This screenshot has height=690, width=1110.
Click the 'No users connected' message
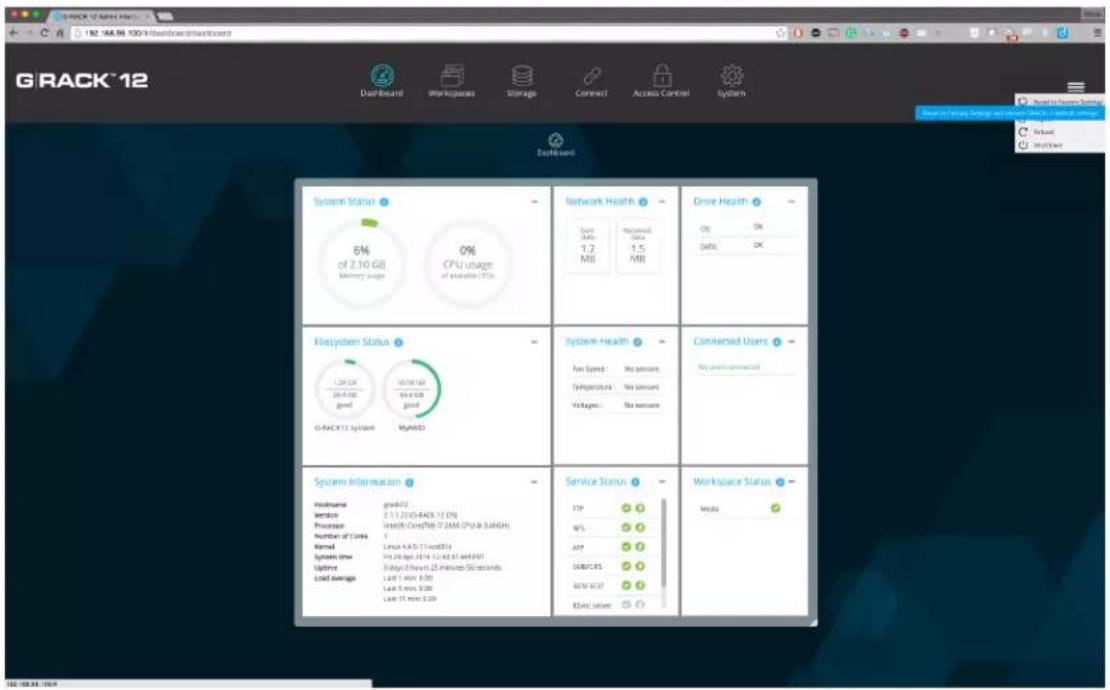[728, 367]
